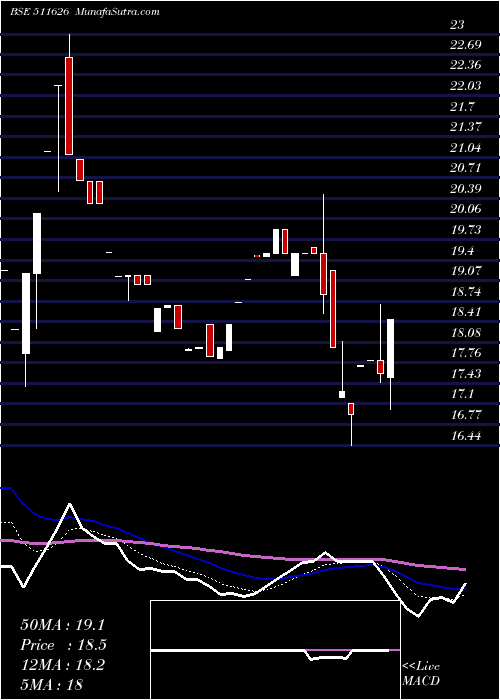Click the 18.41 price axis label
The image size is (500, 700).
(x=466, y=312)
